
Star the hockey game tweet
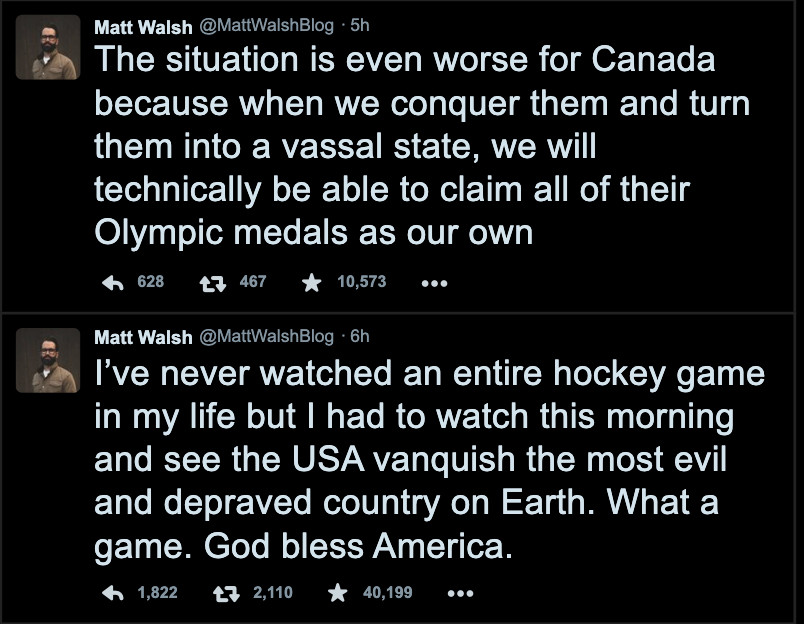[338, 593]
